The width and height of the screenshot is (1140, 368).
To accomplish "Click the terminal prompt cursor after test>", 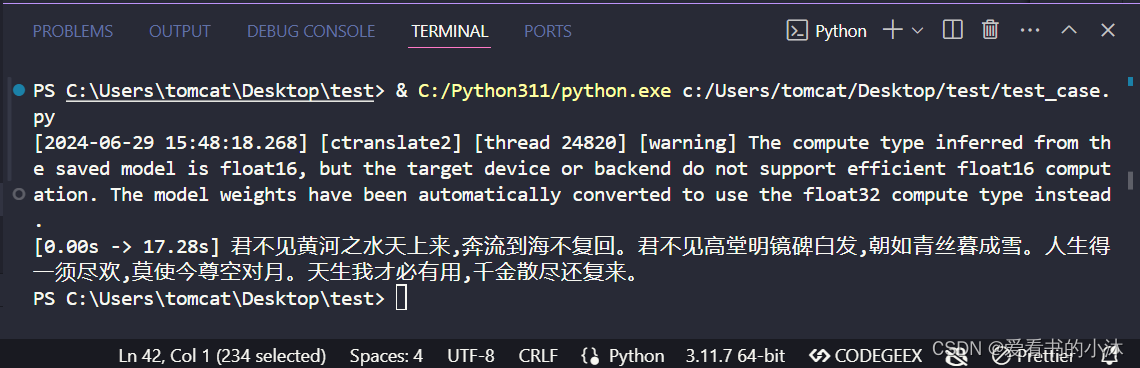I will tap(401, 298).
